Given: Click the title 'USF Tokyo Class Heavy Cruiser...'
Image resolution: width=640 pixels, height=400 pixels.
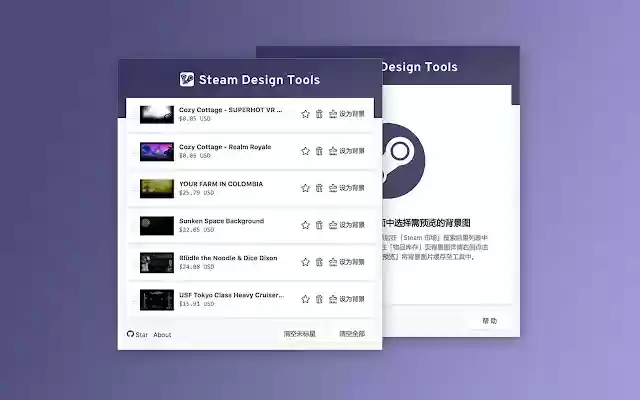Looking at the screenshot, I should 231,295.
